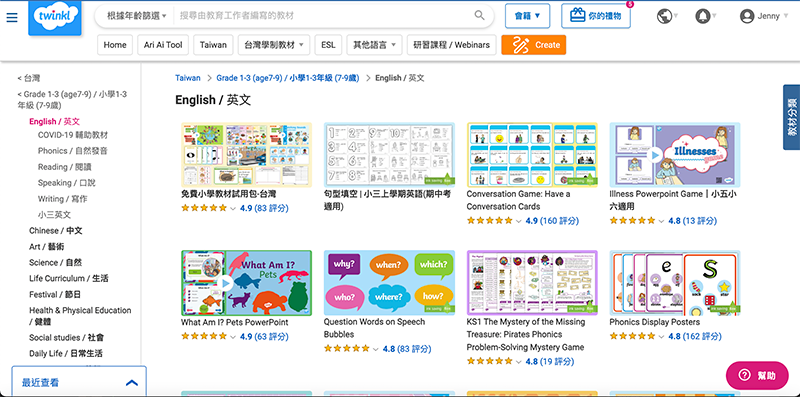Expand rating details for Phonics Display Posters
This screenshot has height=397, width=800.
click(662, 336)
